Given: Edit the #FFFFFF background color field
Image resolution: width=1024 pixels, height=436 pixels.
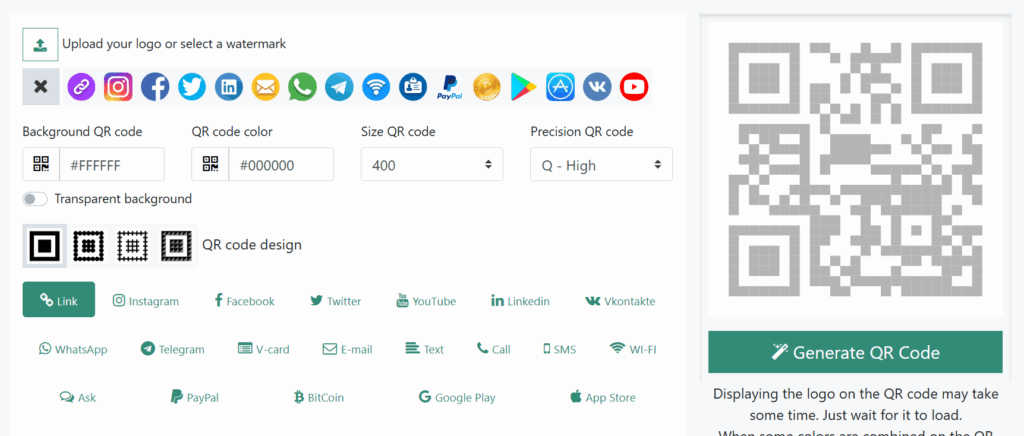Looking at the screenshot, I should coord(112,164).
